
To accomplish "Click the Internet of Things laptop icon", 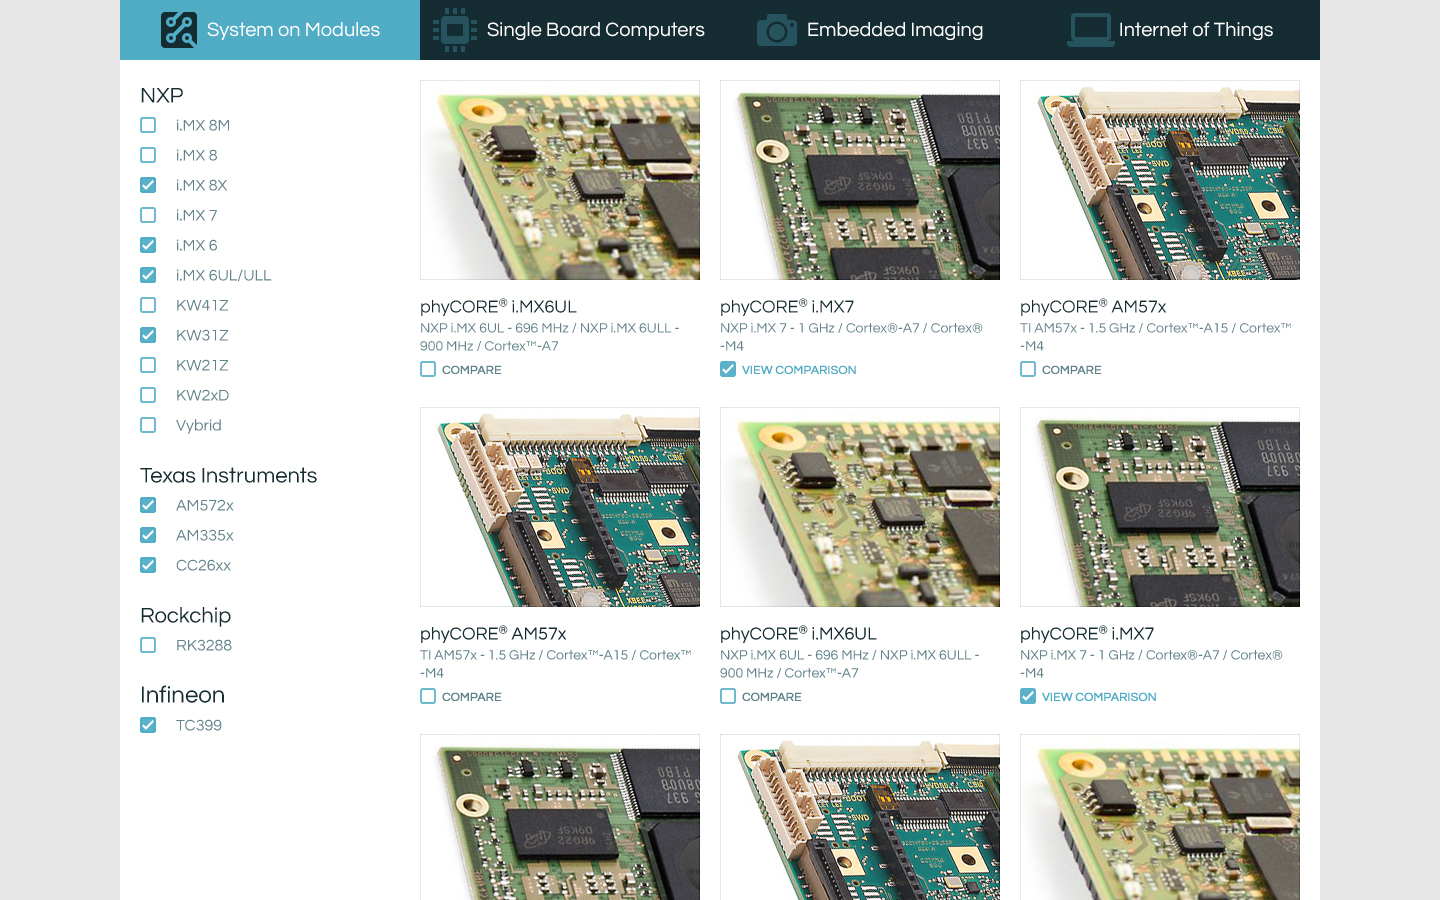I will coord(1090,30).
